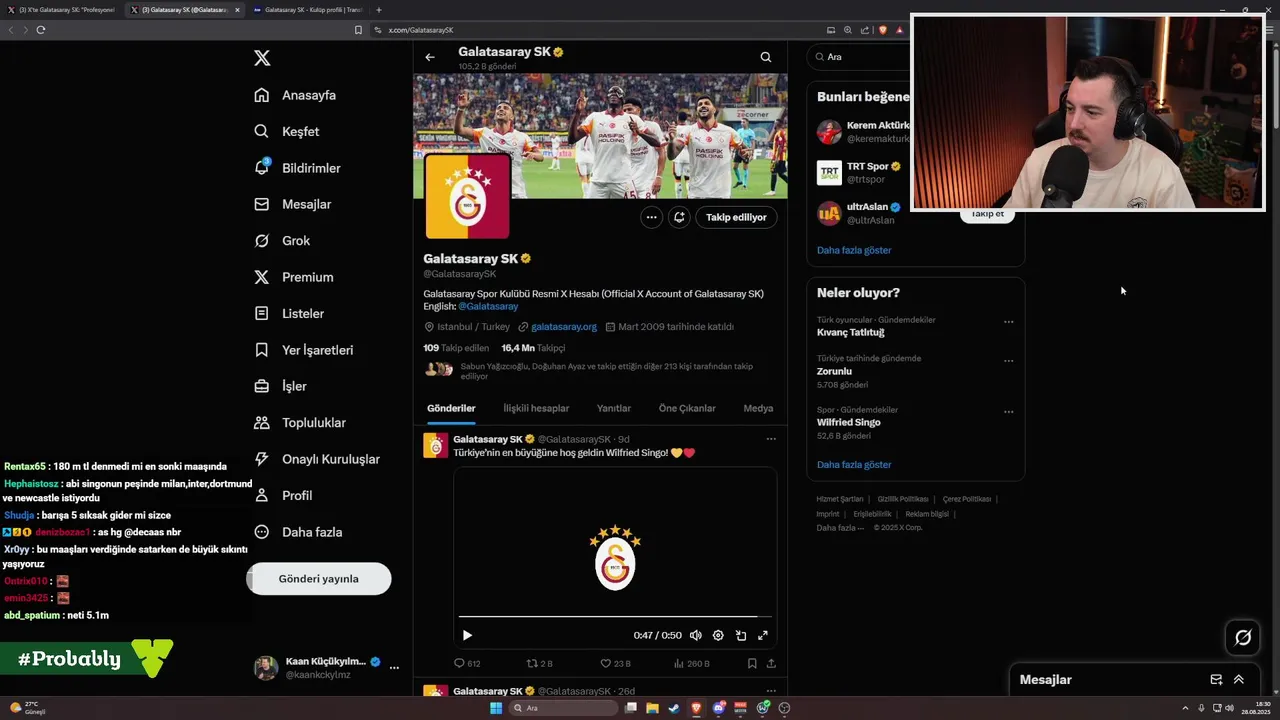Switch to İlişkili hesaplar tab

536,408
